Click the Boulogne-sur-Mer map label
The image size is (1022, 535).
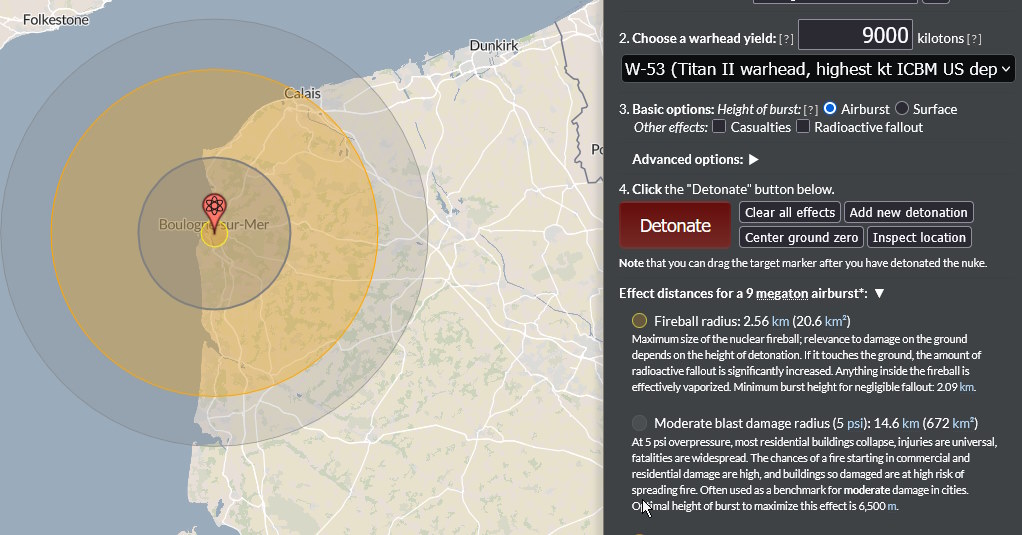(214, 225)
